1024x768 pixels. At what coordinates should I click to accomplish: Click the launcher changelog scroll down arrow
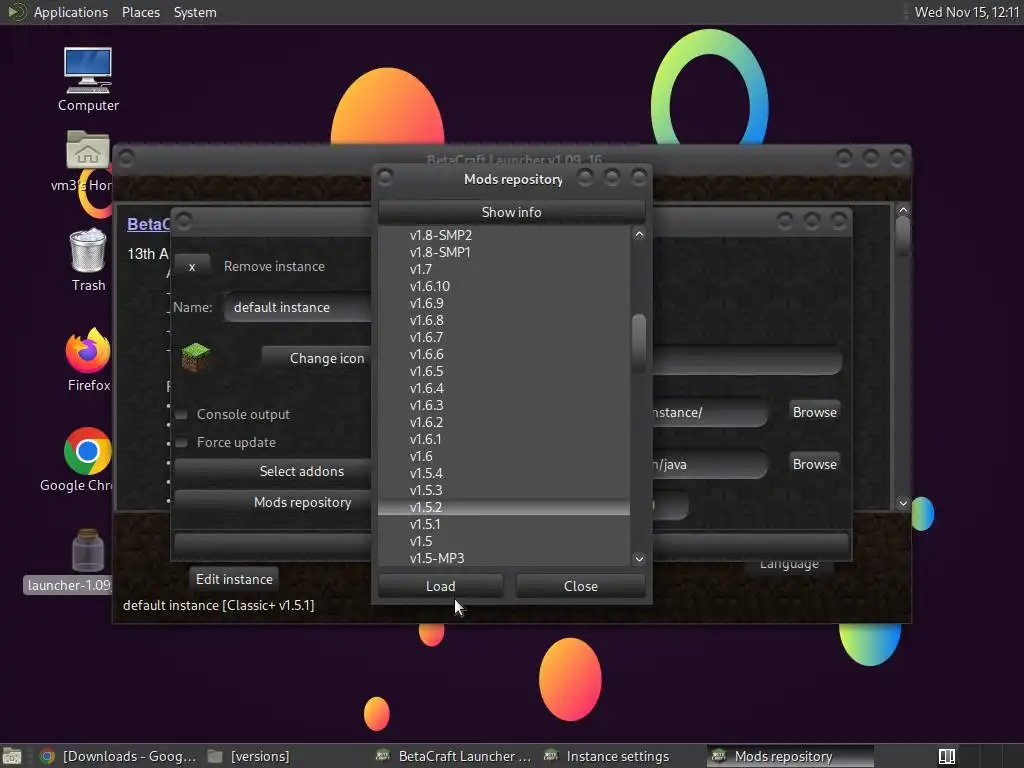(x=903, y=503)
